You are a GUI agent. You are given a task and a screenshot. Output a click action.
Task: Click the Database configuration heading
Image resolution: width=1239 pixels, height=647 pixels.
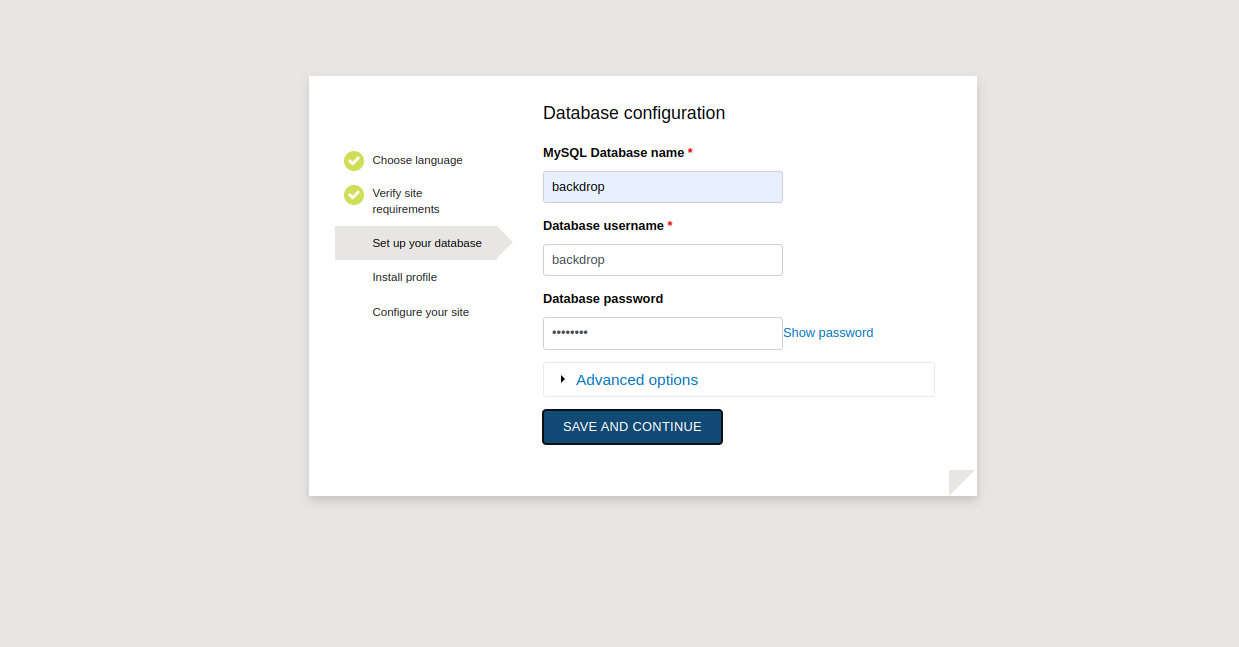(x=634, y=113)
